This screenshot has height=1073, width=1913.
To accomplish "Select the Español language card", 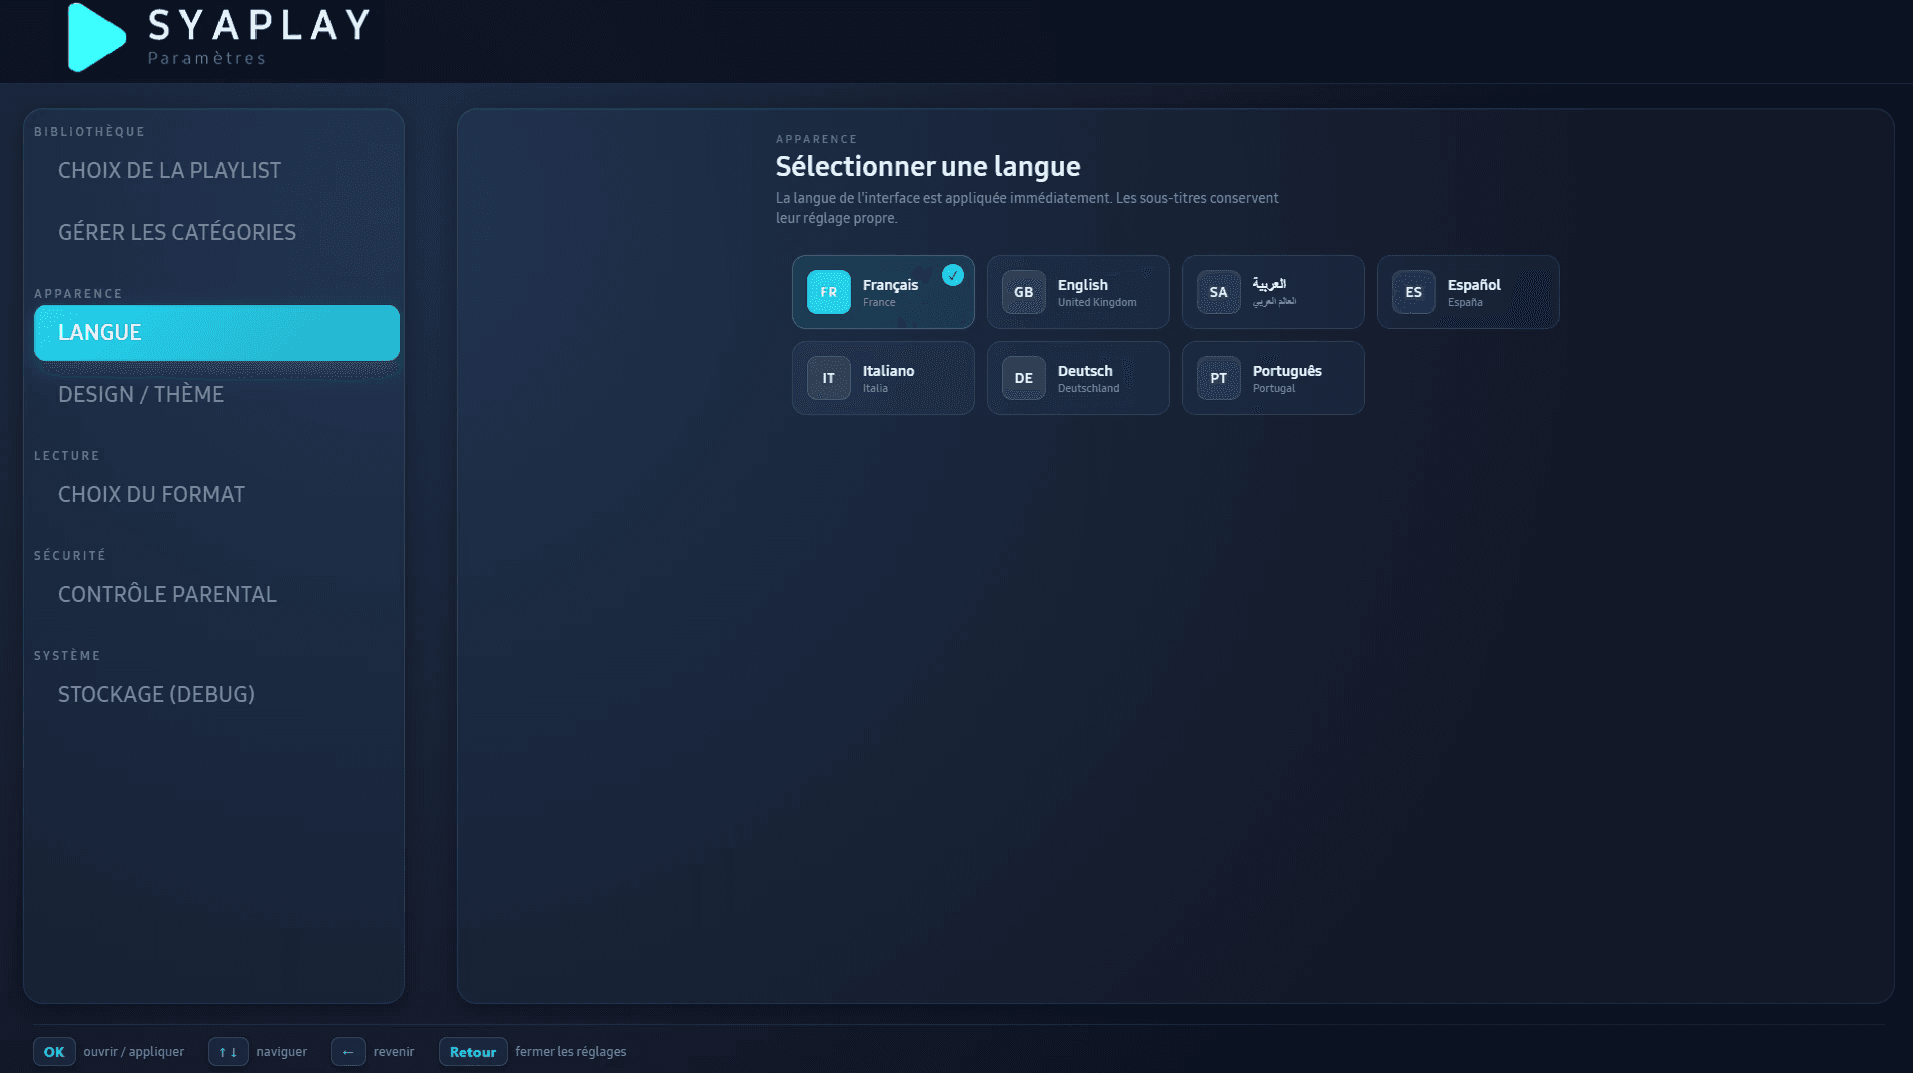I will (1468, 292).
